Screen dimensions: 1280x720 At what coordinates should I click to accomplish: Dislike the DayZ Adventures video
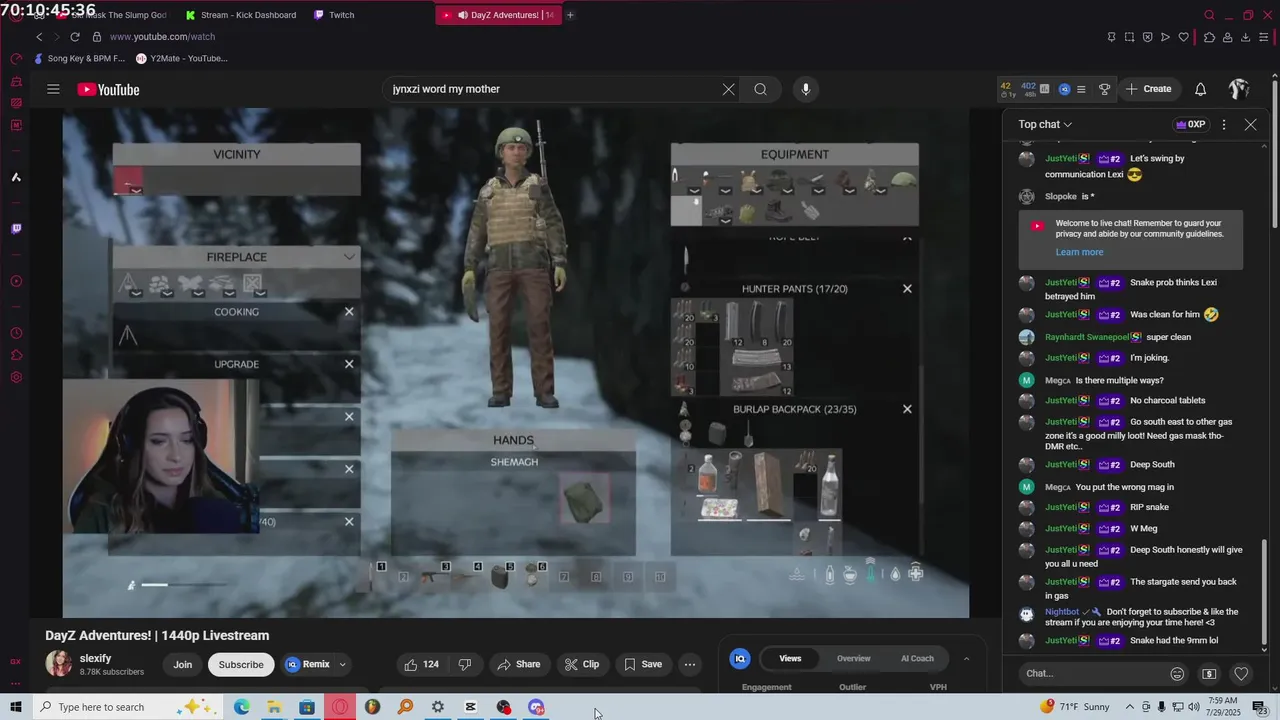[x=464, y=664]
